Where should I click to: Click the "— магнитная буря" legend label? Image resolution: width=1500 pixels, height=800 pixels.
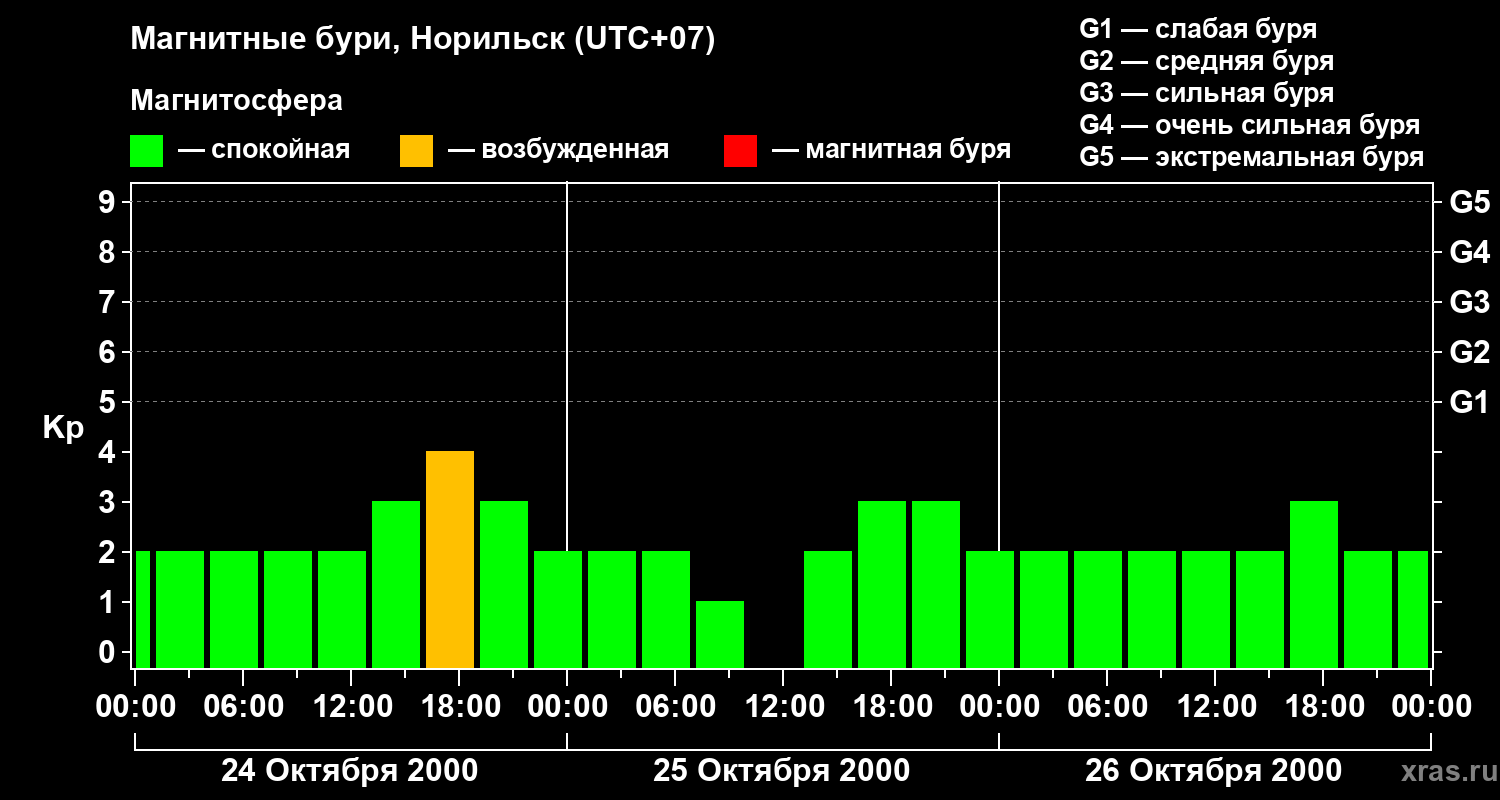pos(892,150)
